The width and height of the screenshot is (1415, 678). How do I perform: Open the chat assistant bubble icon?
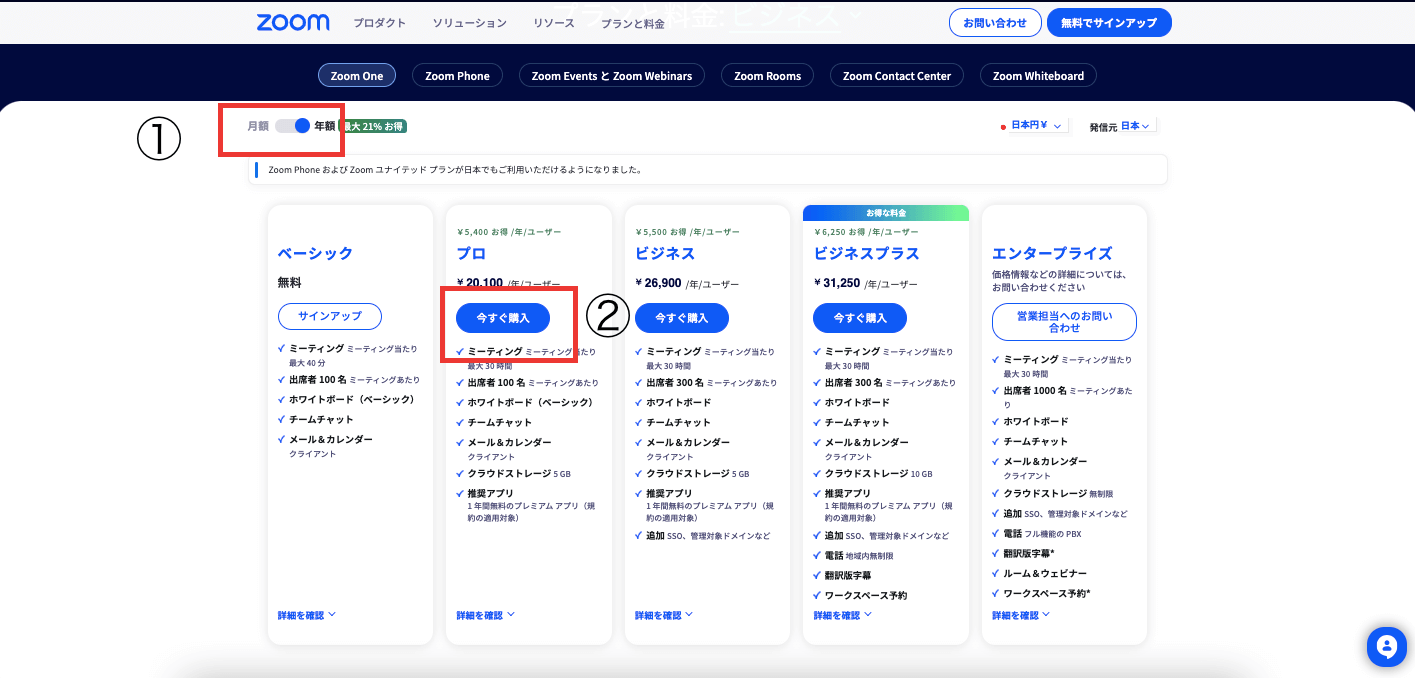[1386, 647]
